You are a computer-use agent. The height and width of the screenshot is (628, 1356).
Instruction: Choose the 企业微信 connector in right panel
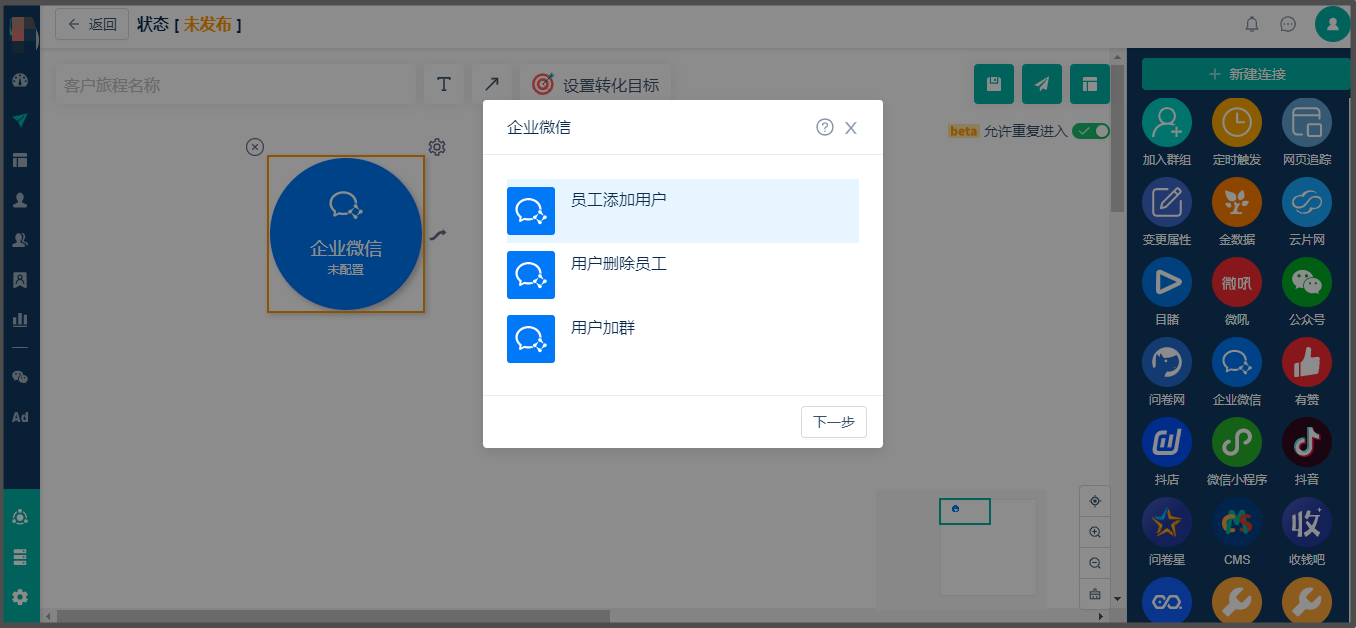tap(1237, 363)
